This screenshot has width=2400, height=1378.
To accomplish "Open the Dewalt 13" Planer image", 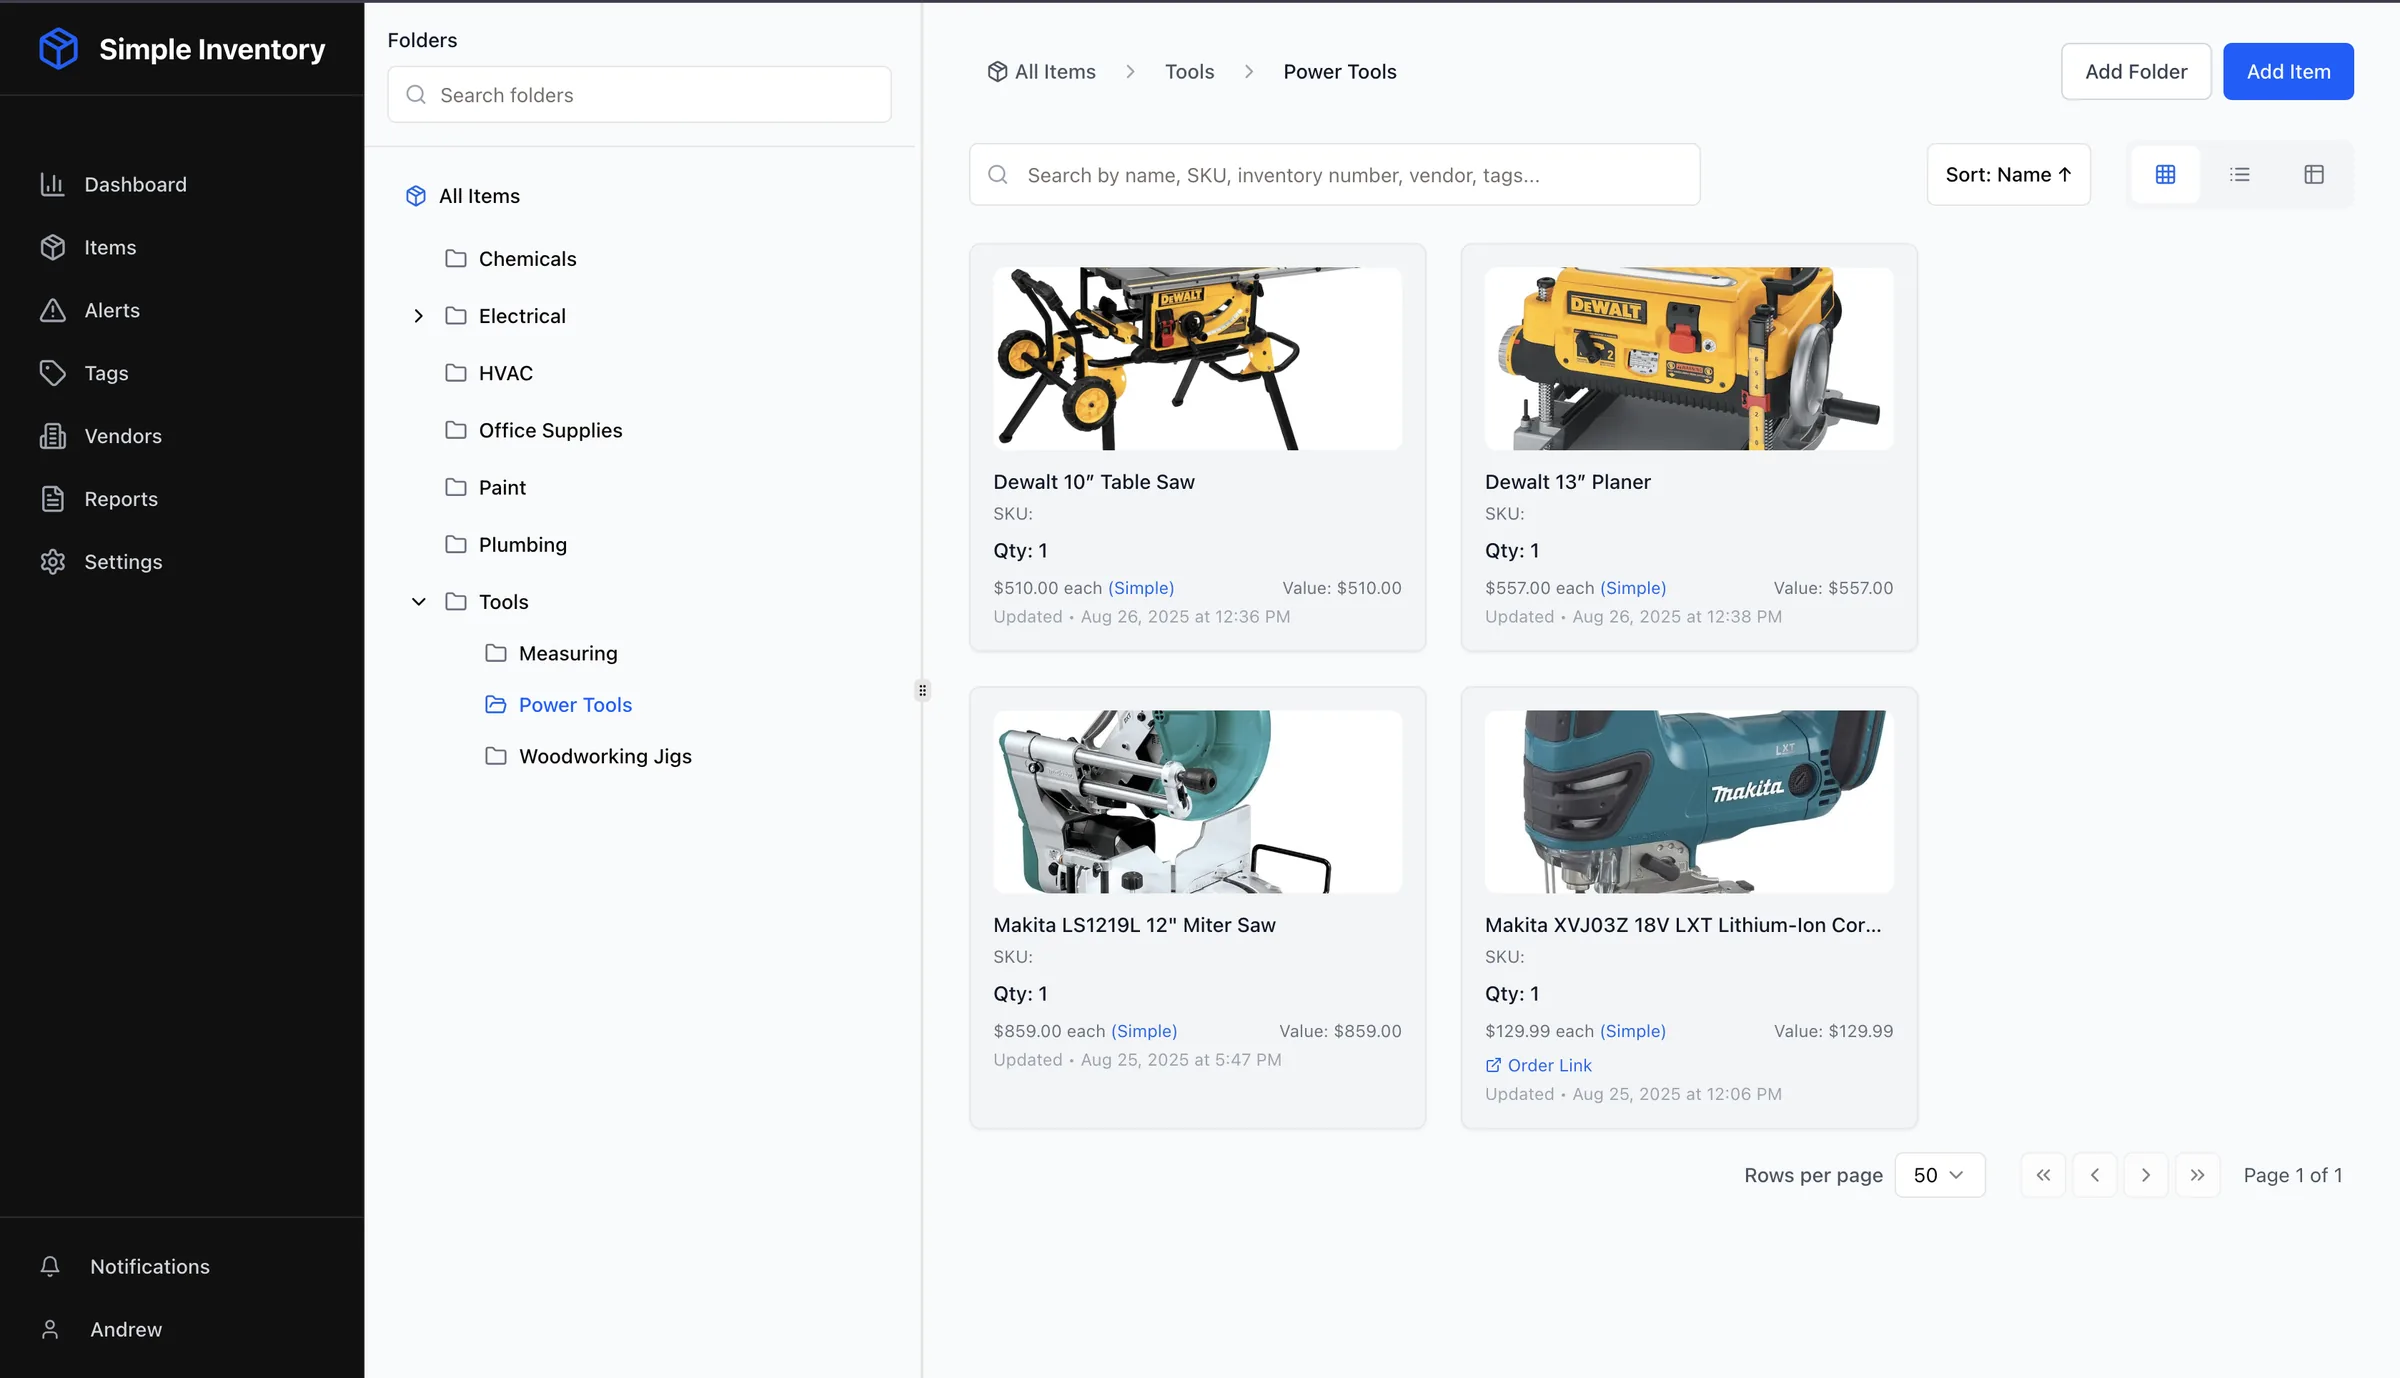I will click(1689, 358).
